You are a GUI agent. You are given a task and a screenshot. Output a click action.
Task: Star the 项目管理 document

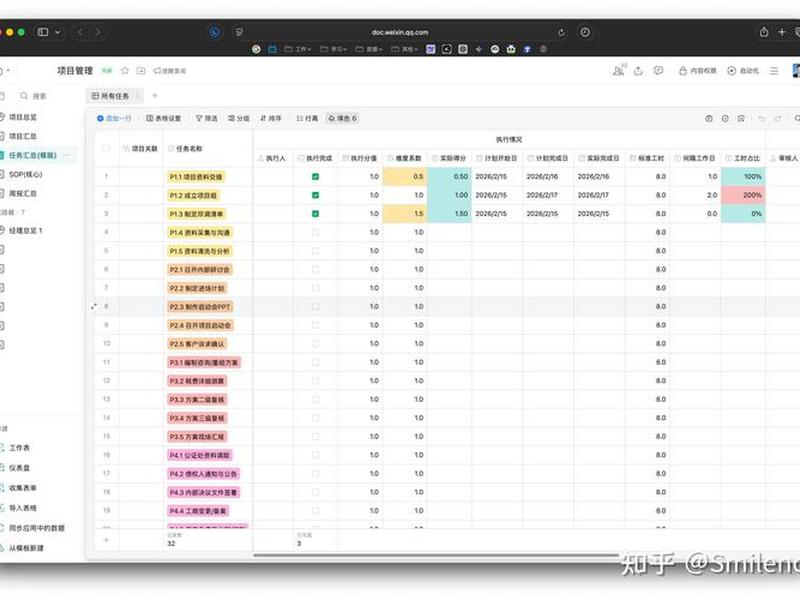pos(125,71)
